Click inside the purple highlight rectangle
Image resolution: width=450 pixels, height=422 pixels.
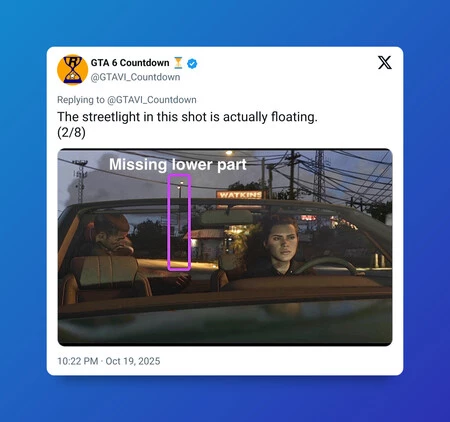click(179, 222)
